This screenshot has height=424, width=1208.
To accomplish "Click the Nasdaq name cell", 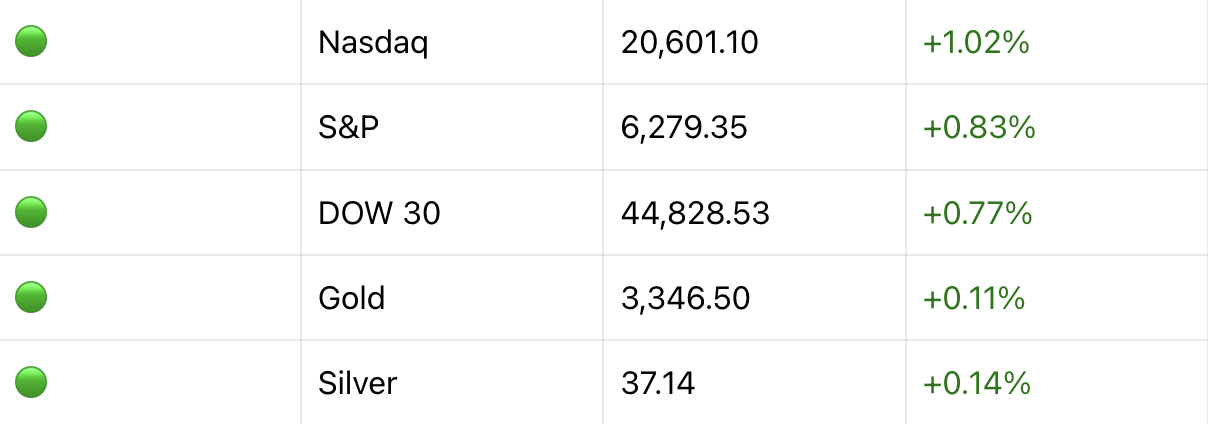I will [x=373, y=43].
